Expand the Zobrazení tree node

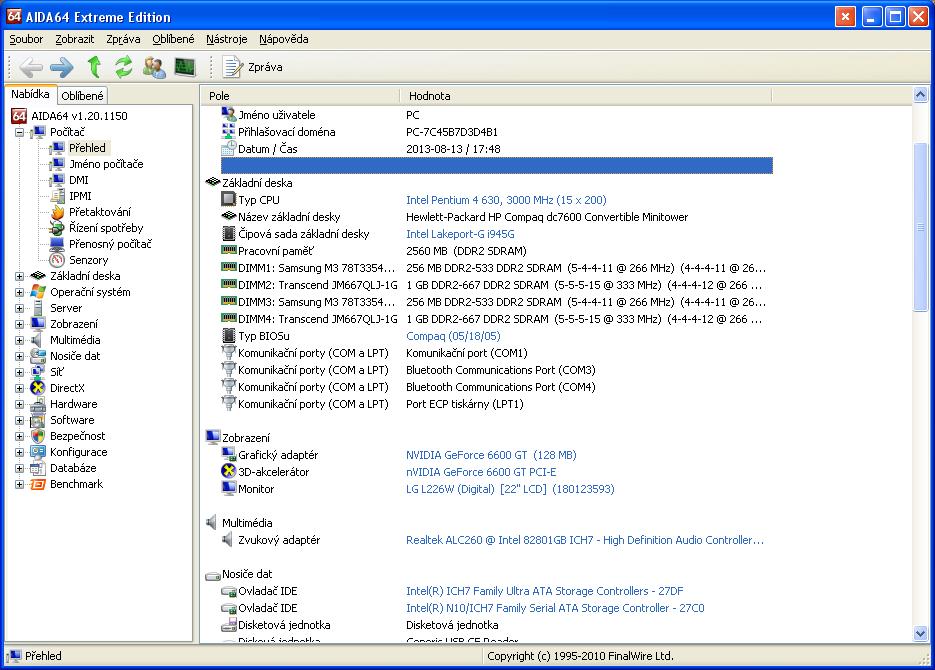[20, 325]
